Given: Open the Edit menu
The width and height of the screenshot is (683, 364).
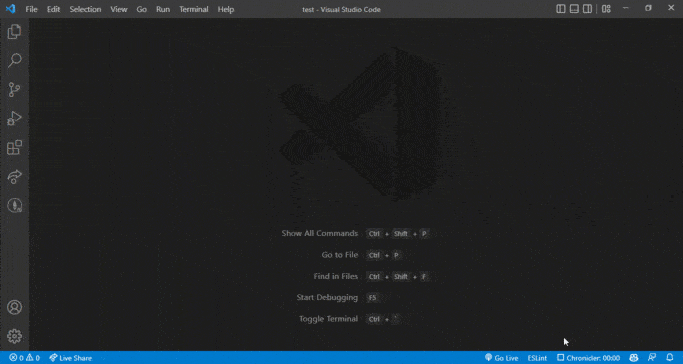Looking at the screenshot, I should (x=54, y=9).
